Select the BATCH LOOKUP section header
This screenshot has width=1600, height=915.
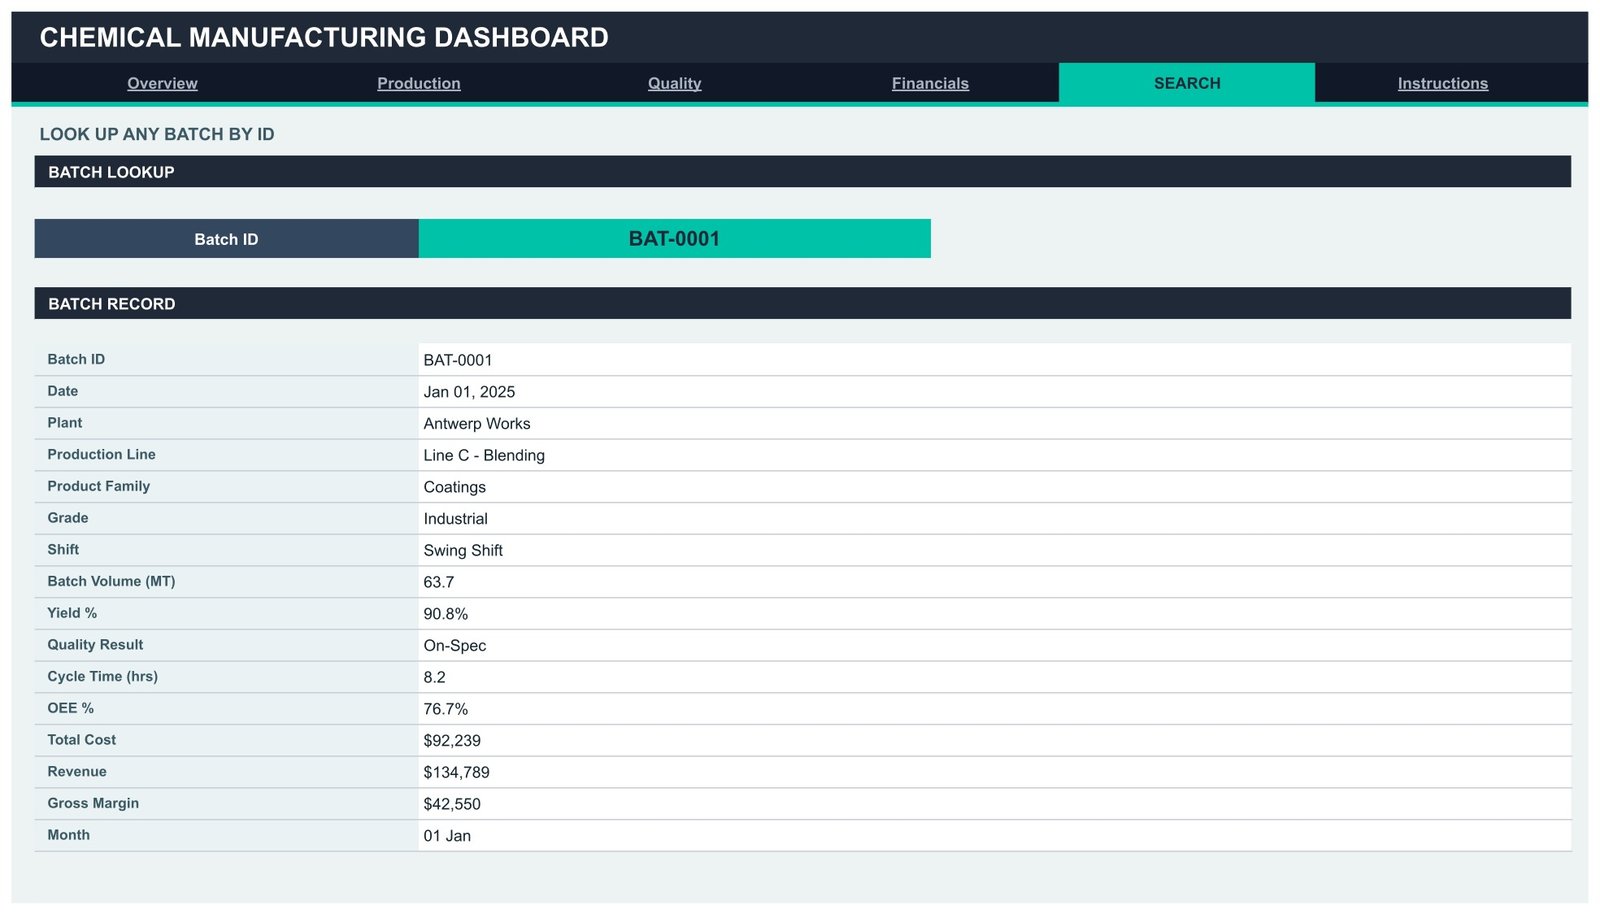point(803,172)
